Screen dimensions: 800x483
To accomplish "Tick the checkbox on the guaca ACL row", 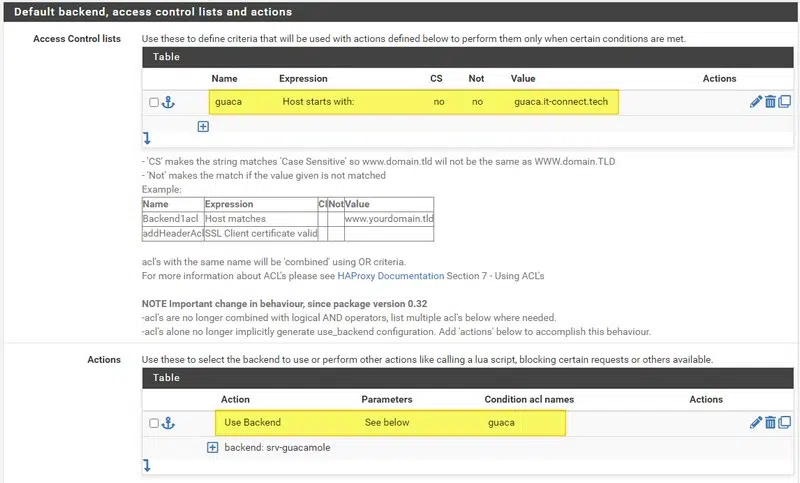I will 154,102.
